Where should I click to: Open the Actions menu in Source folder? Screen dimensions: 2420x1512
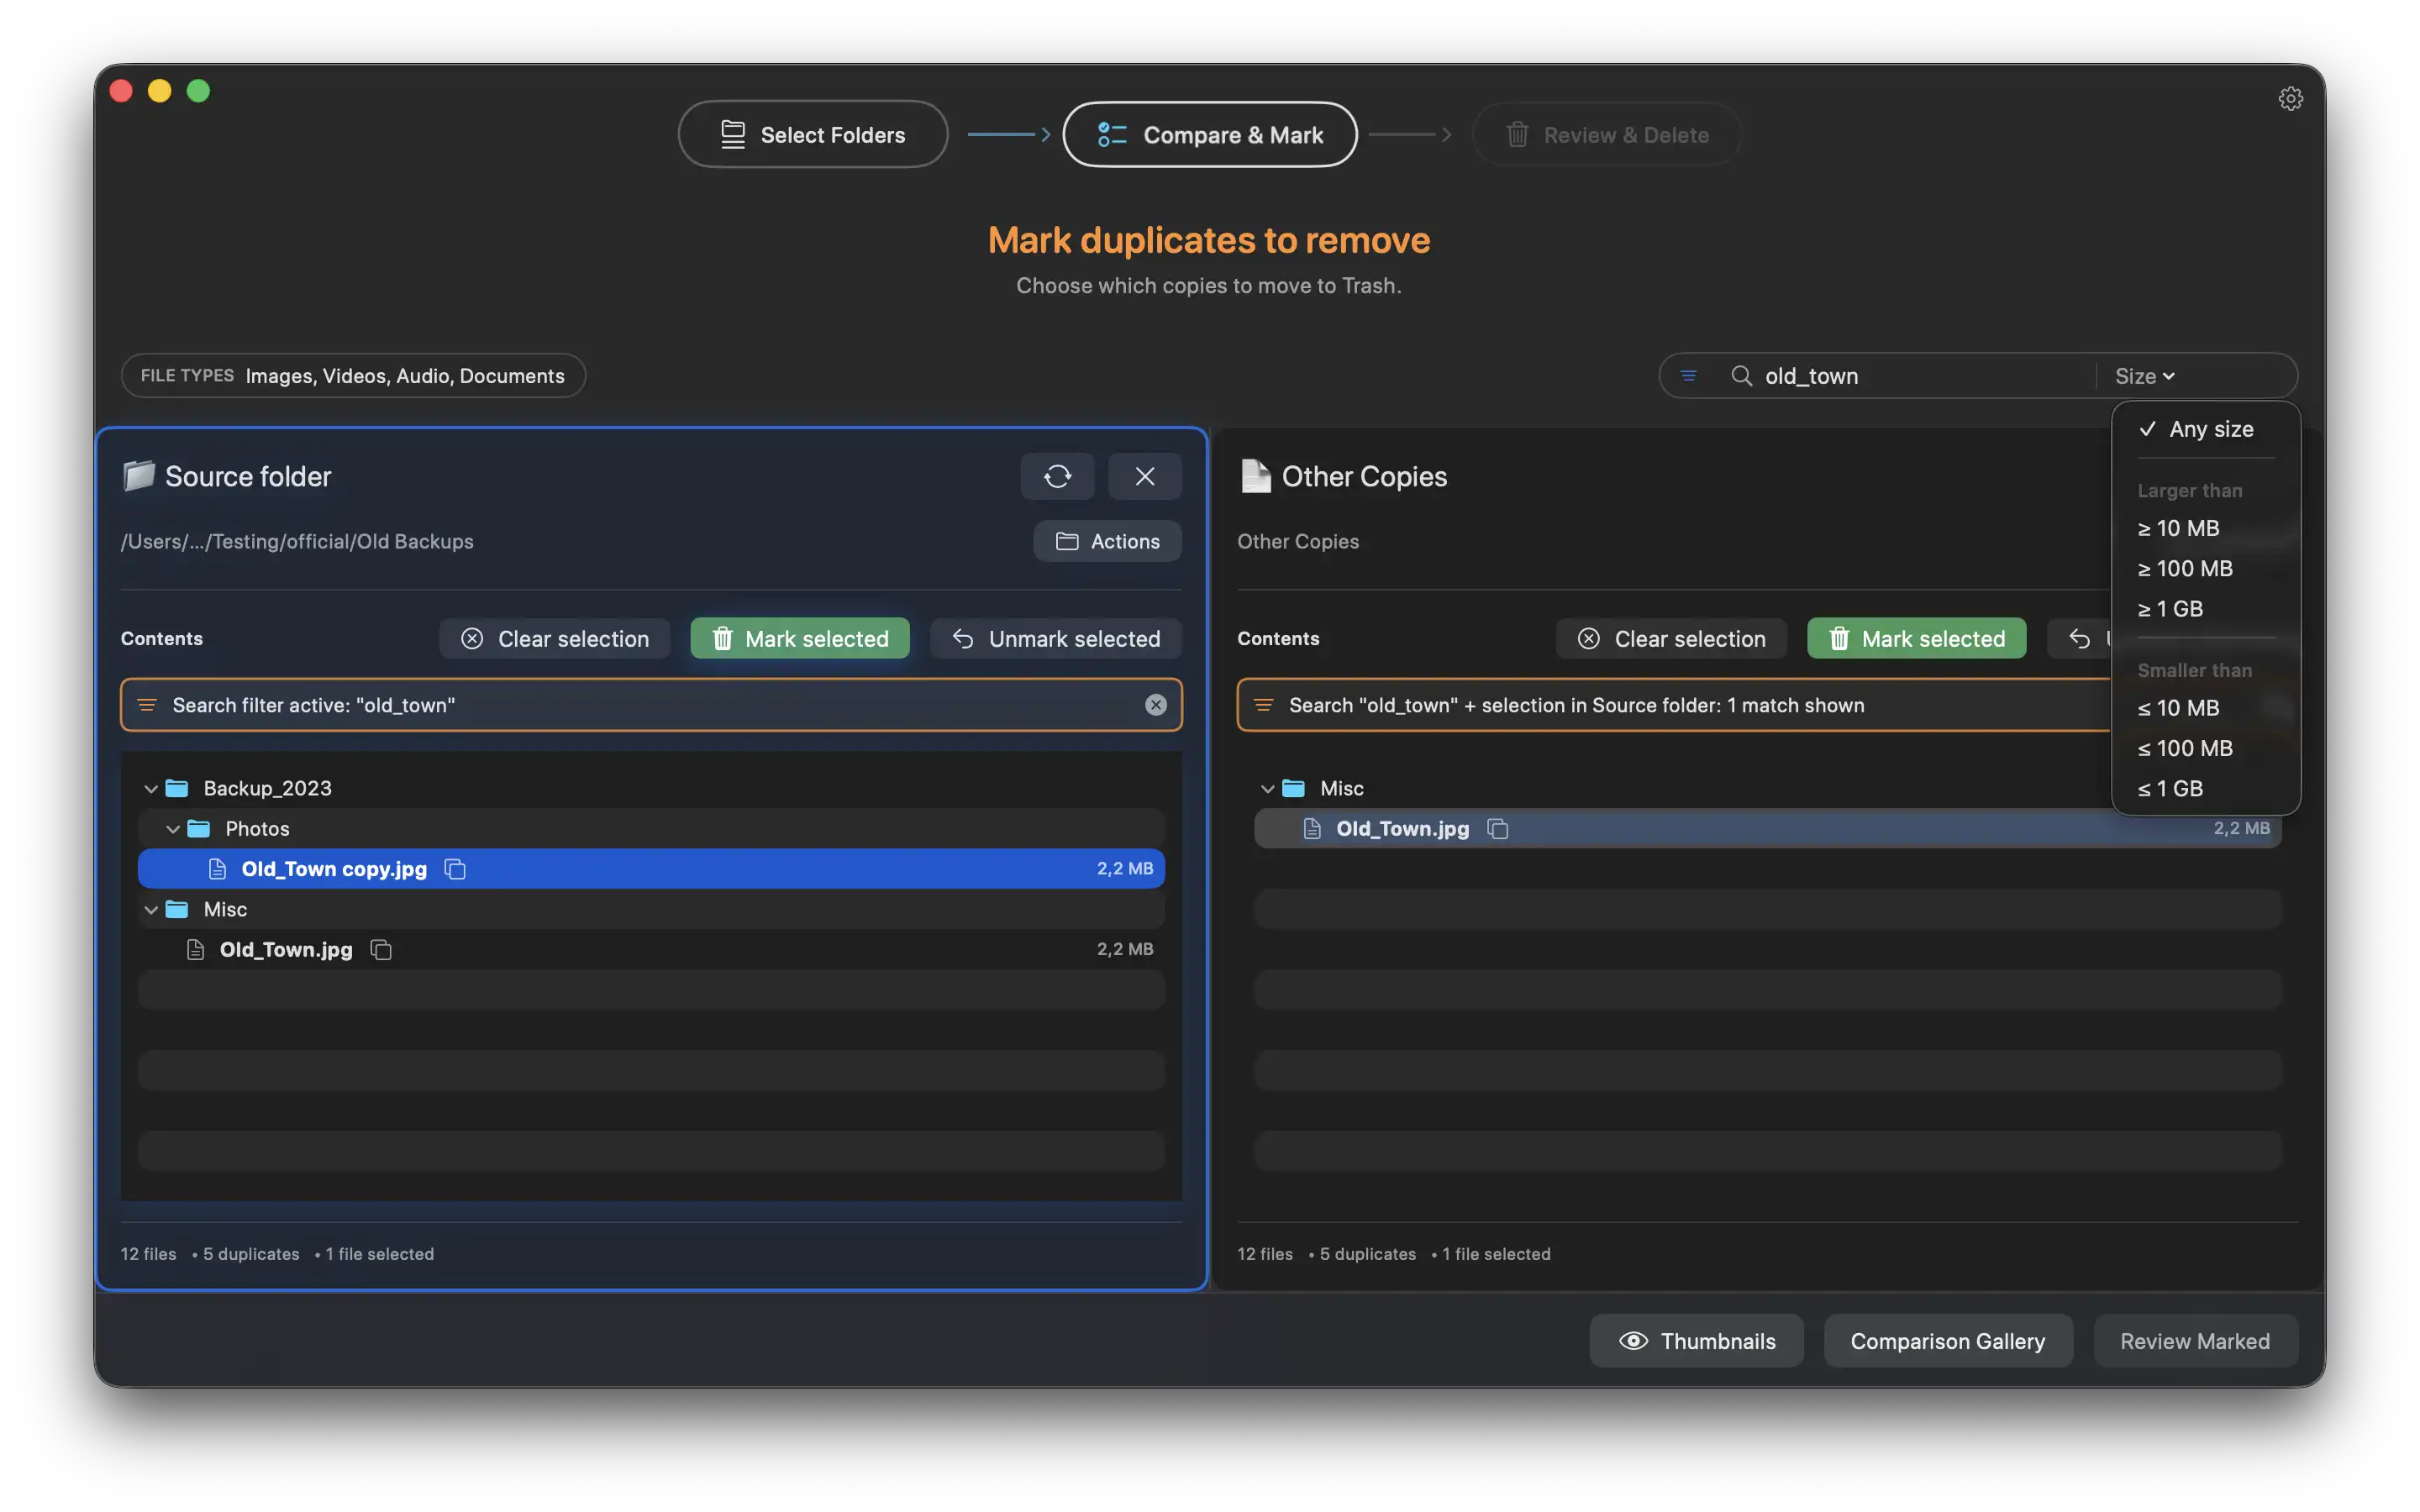[x=1106, y=541]
